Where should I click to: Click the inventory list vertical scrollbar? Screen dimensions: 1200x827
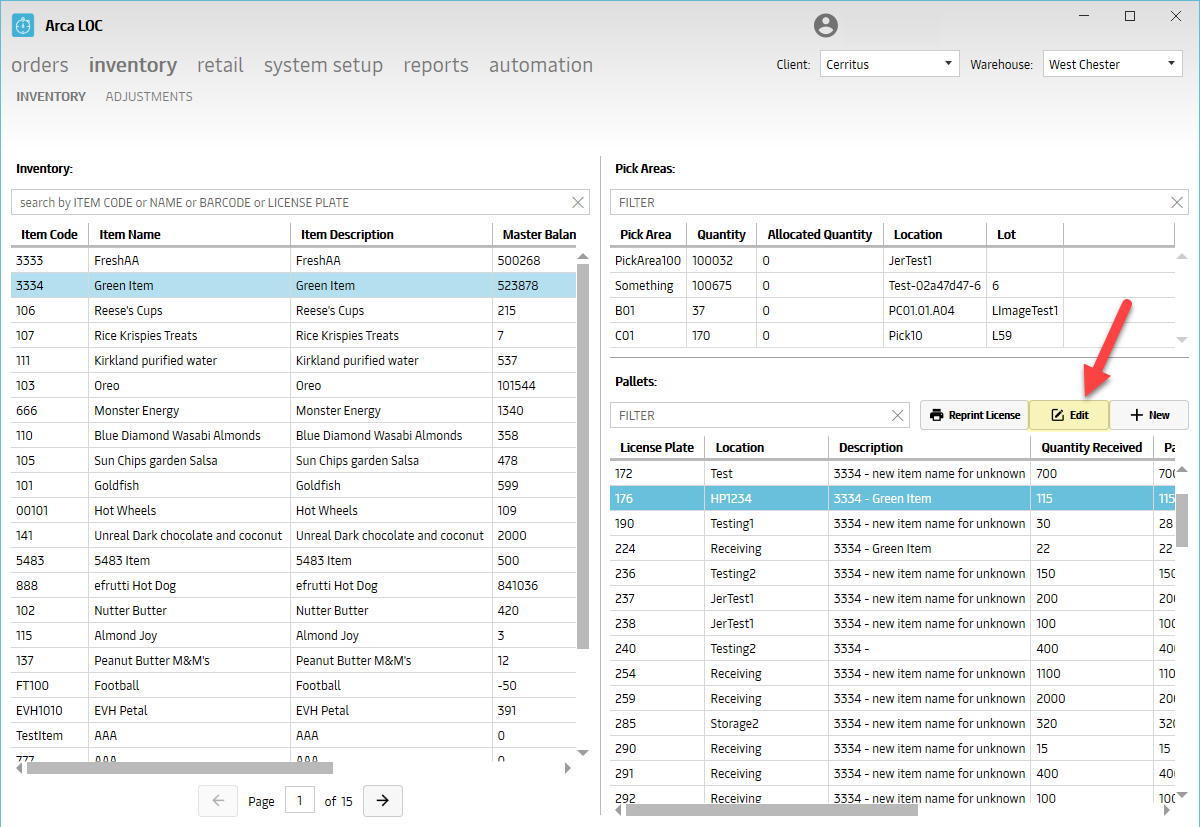click(583, 456)
